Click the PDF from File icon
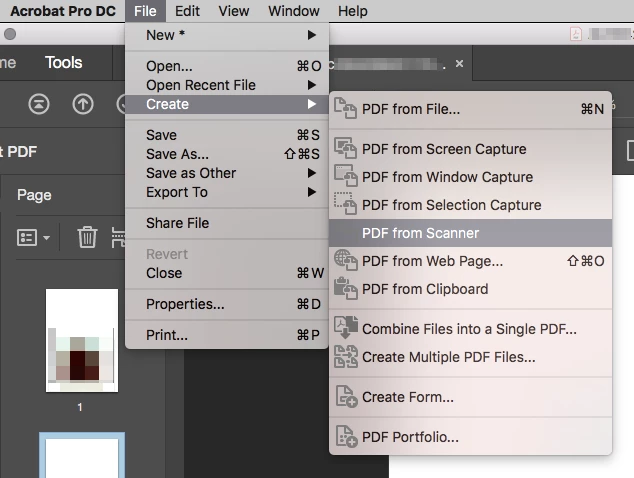 click(x=345, y=108)
